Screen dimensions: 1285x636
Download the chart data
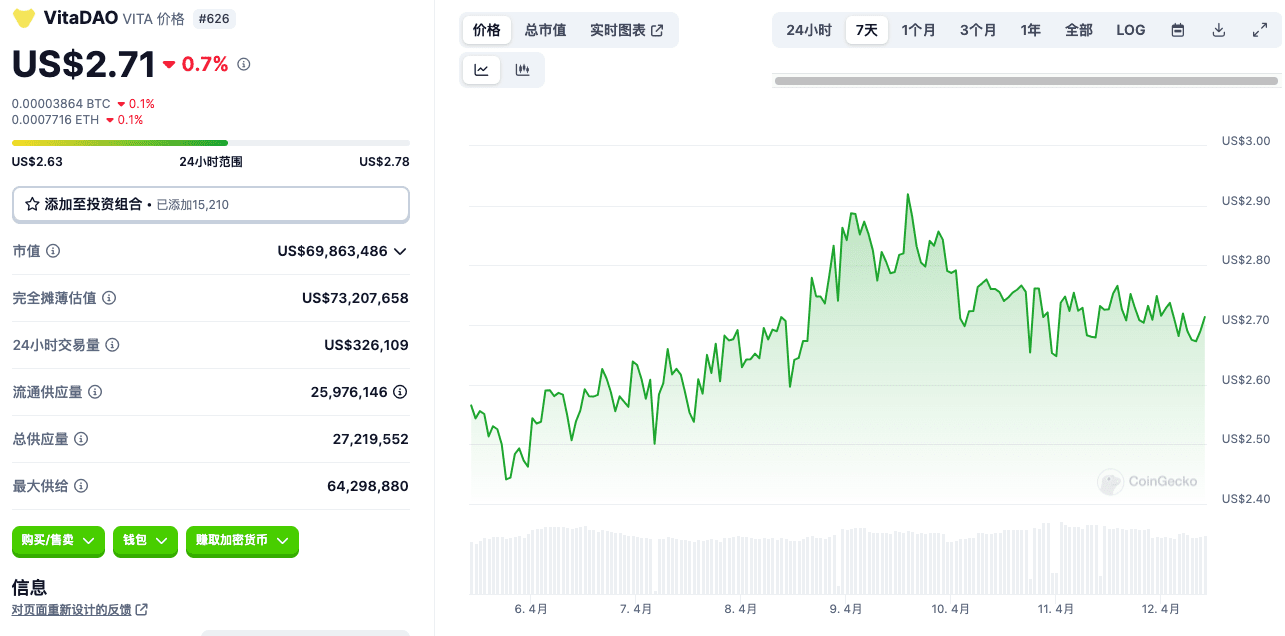click(1218, 30)
